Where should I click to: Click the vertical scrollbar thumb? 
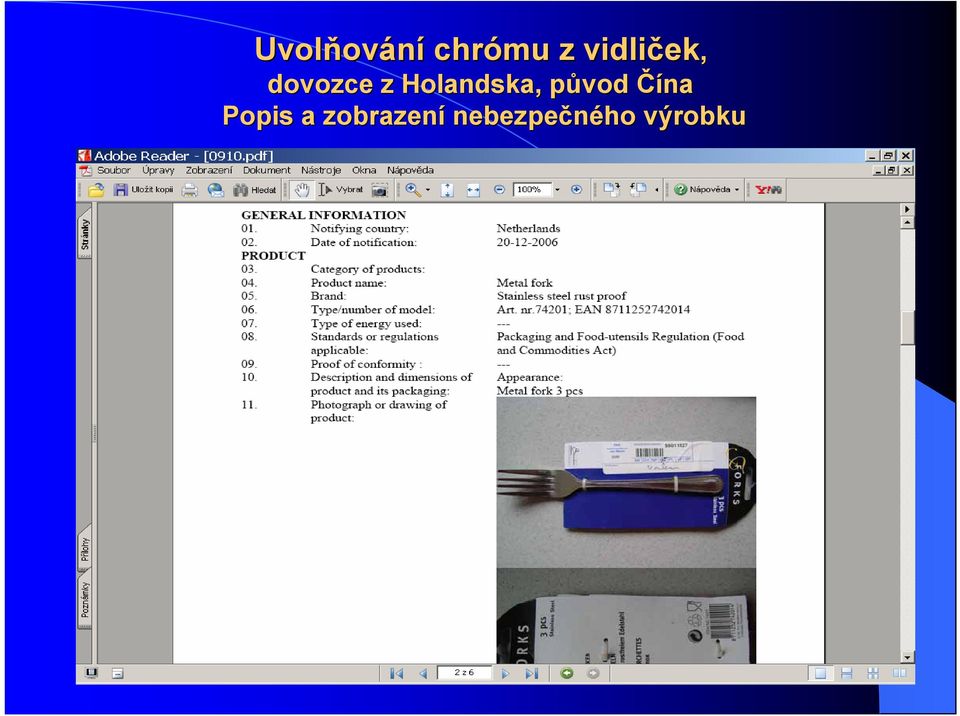click(x=907, y=328)
